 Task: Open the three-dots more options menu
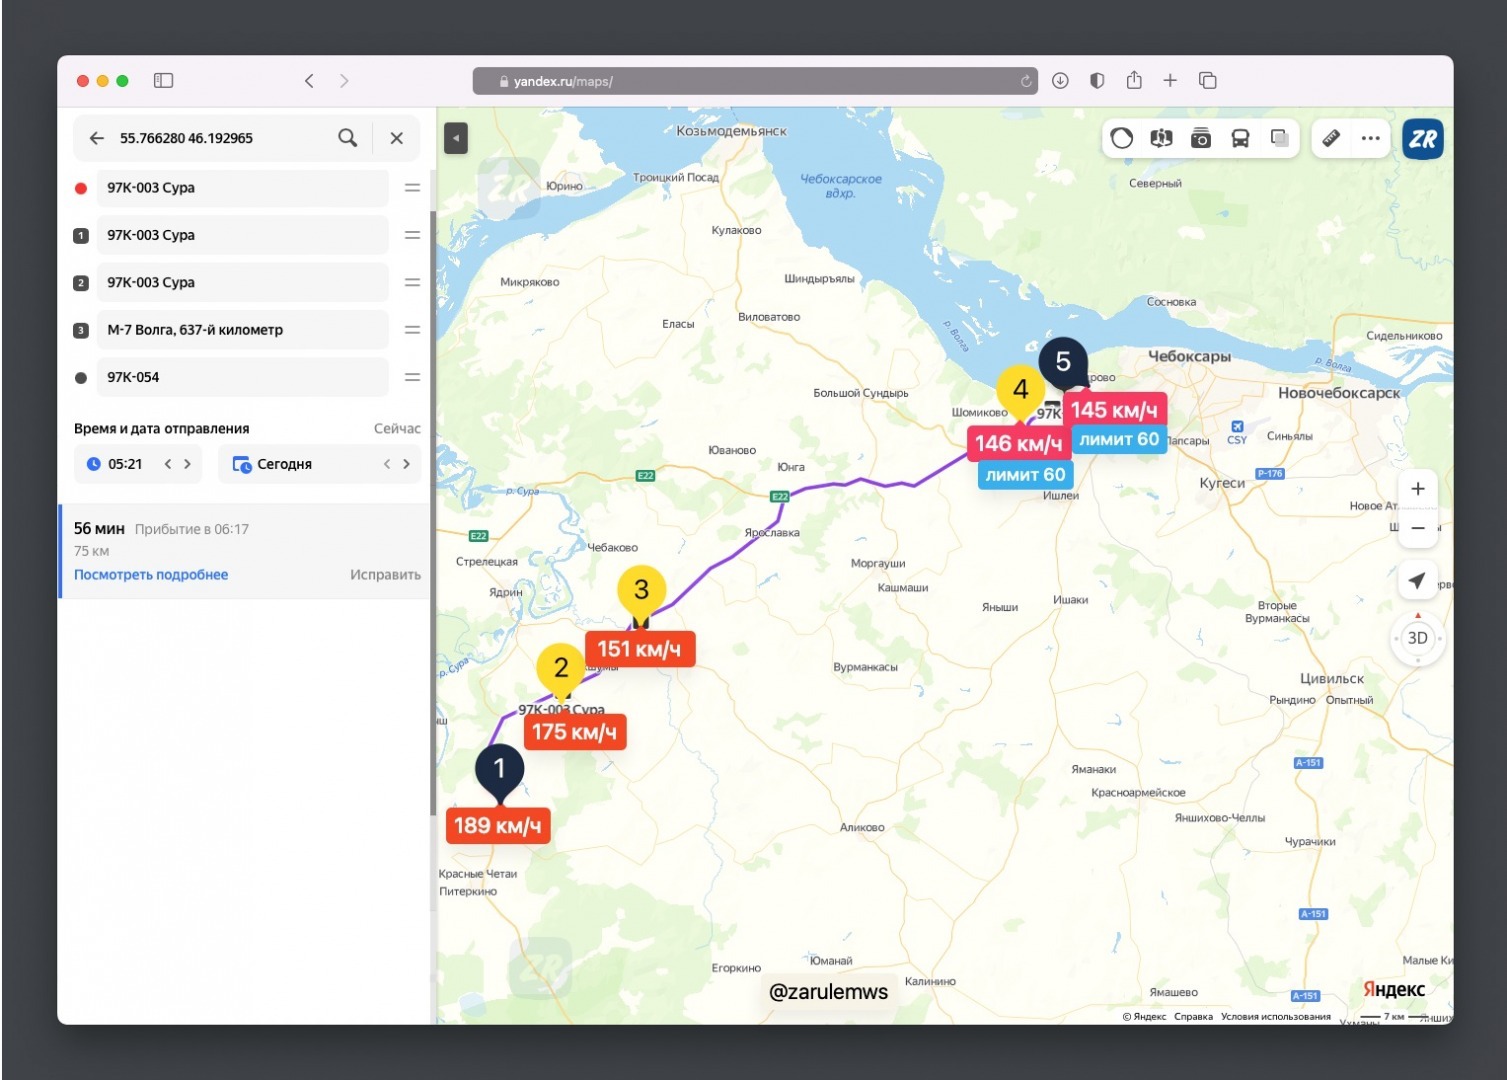1371,139
